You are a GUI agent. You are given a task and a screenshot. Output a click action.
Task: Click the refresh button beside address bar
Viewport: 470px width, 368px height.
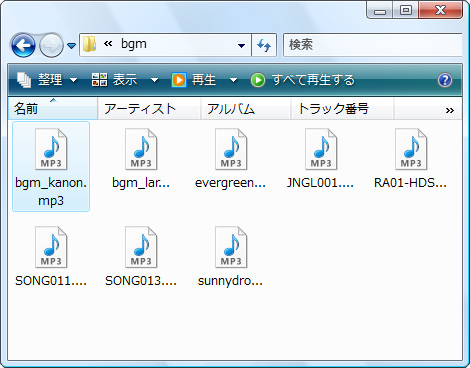coord(264,45)
